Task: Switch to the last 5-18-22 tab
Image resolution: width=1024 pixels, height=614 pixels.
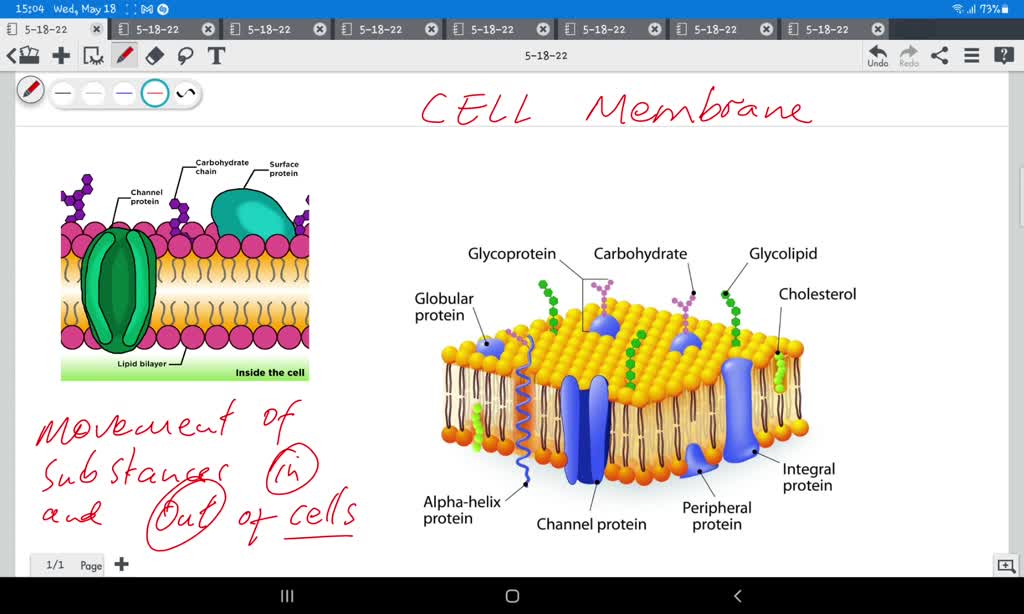Action: 830,29
